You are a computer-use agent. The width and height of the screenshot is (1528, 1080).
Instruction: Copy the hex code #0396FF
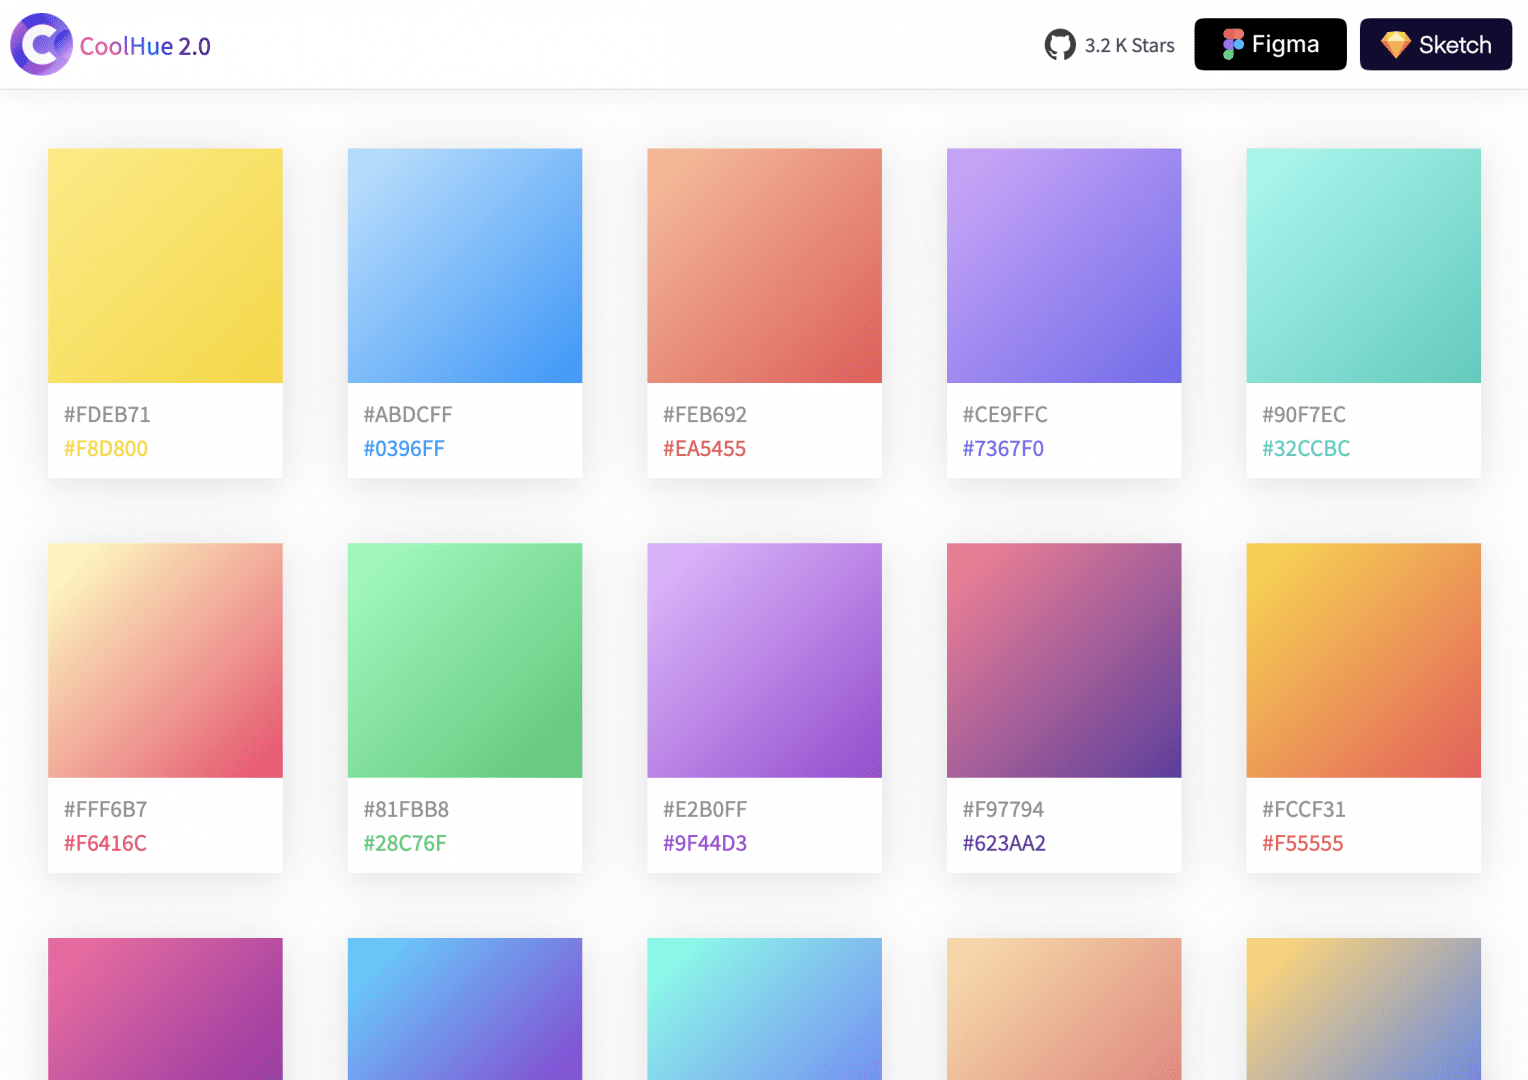click(x=404, y=449)
